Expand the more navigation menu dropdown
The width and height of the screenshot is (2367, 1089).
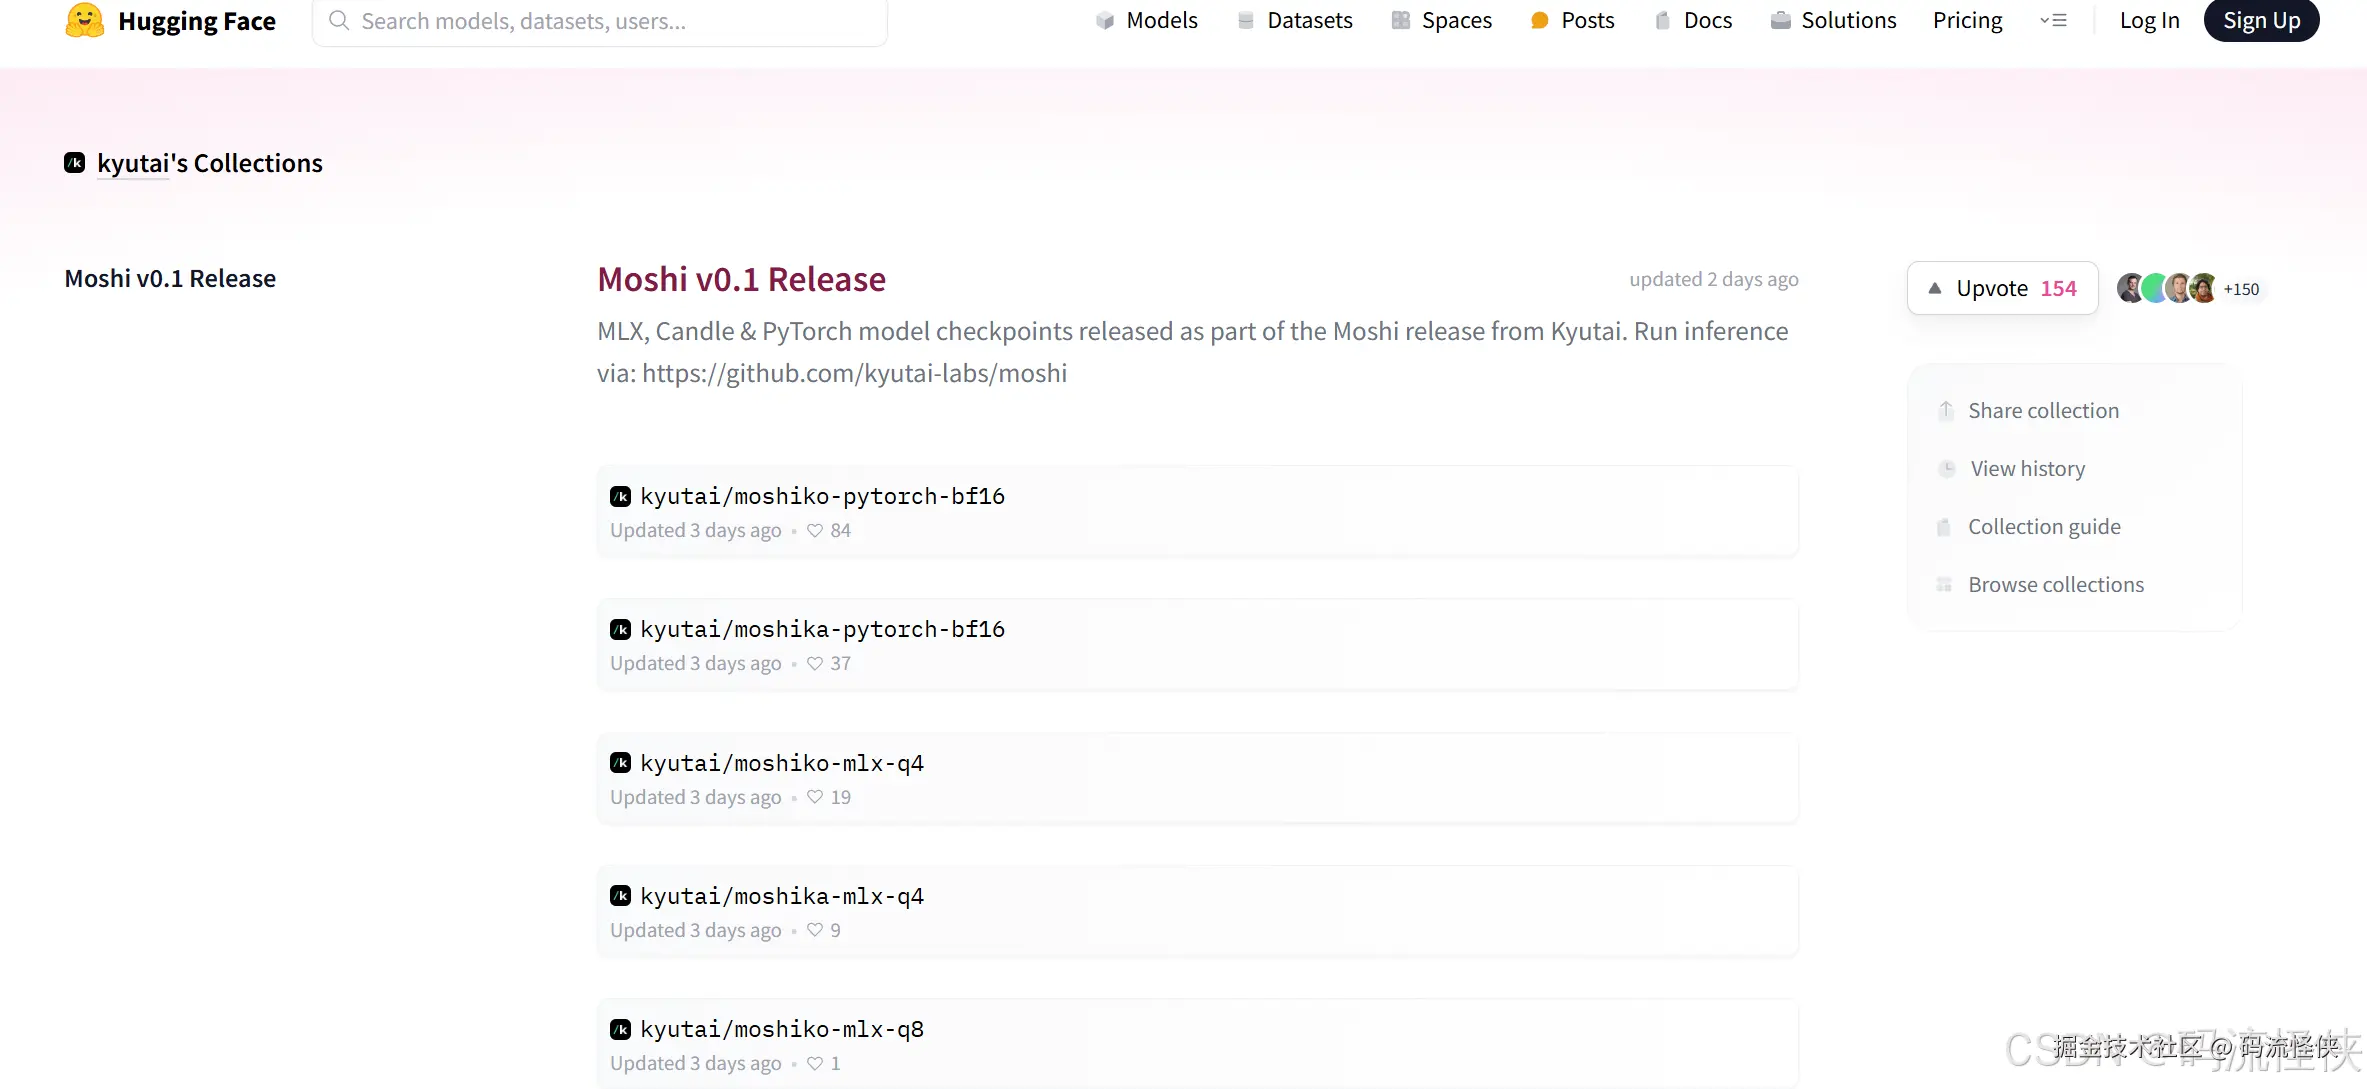(2053, 21)
